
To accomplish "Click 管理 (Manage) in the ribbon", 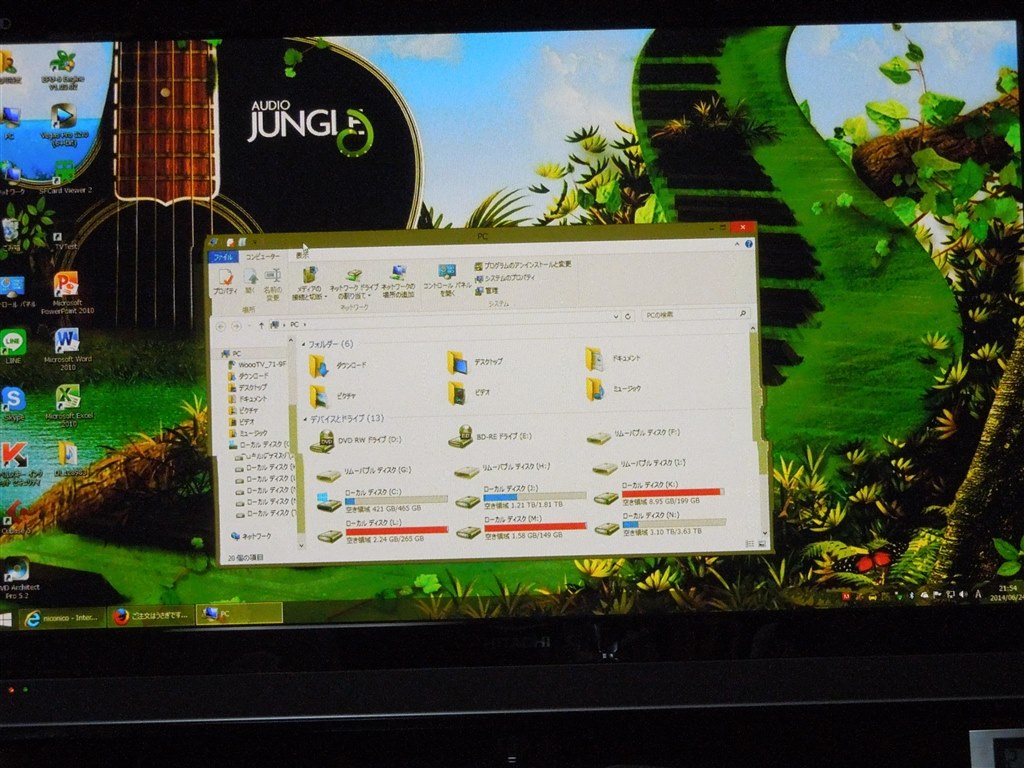I will 487,291.
